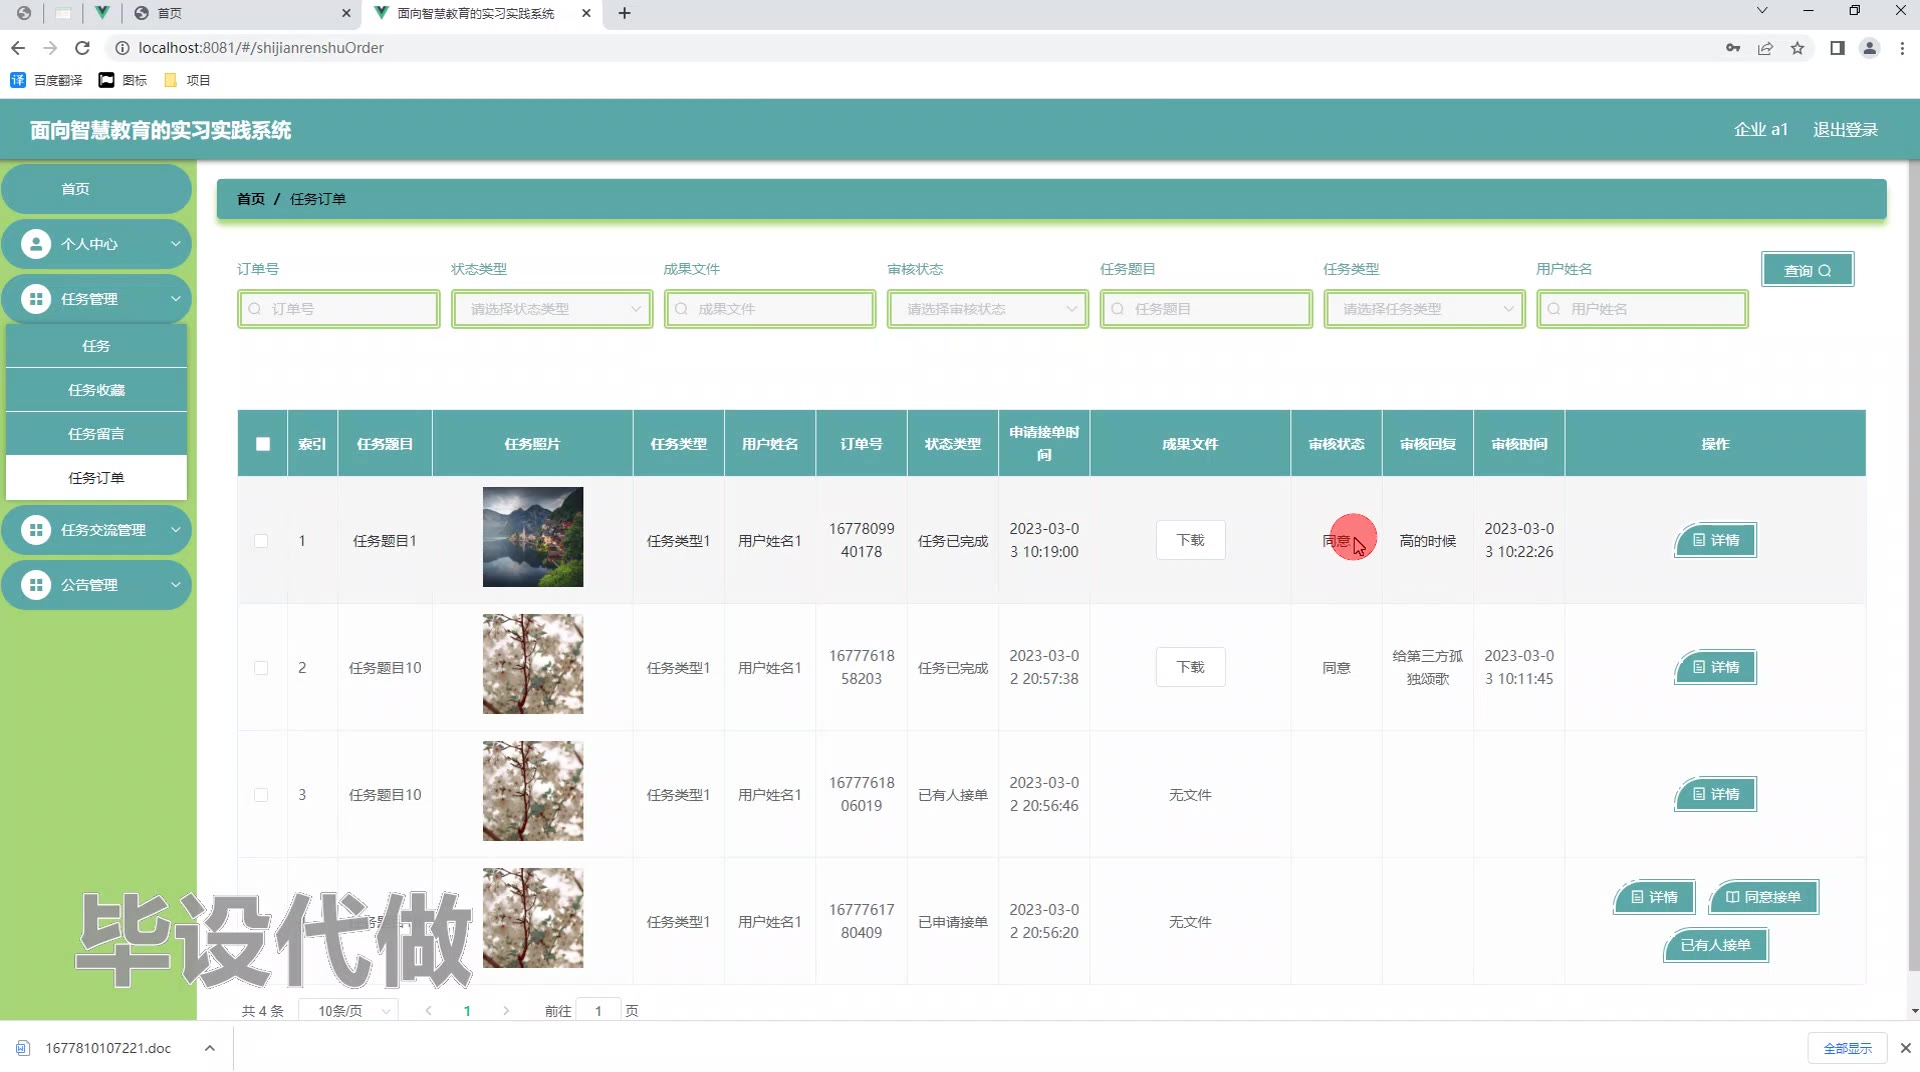Open the password key icon
This screenshot has height=1072, width=1920.
(1733, 48)
